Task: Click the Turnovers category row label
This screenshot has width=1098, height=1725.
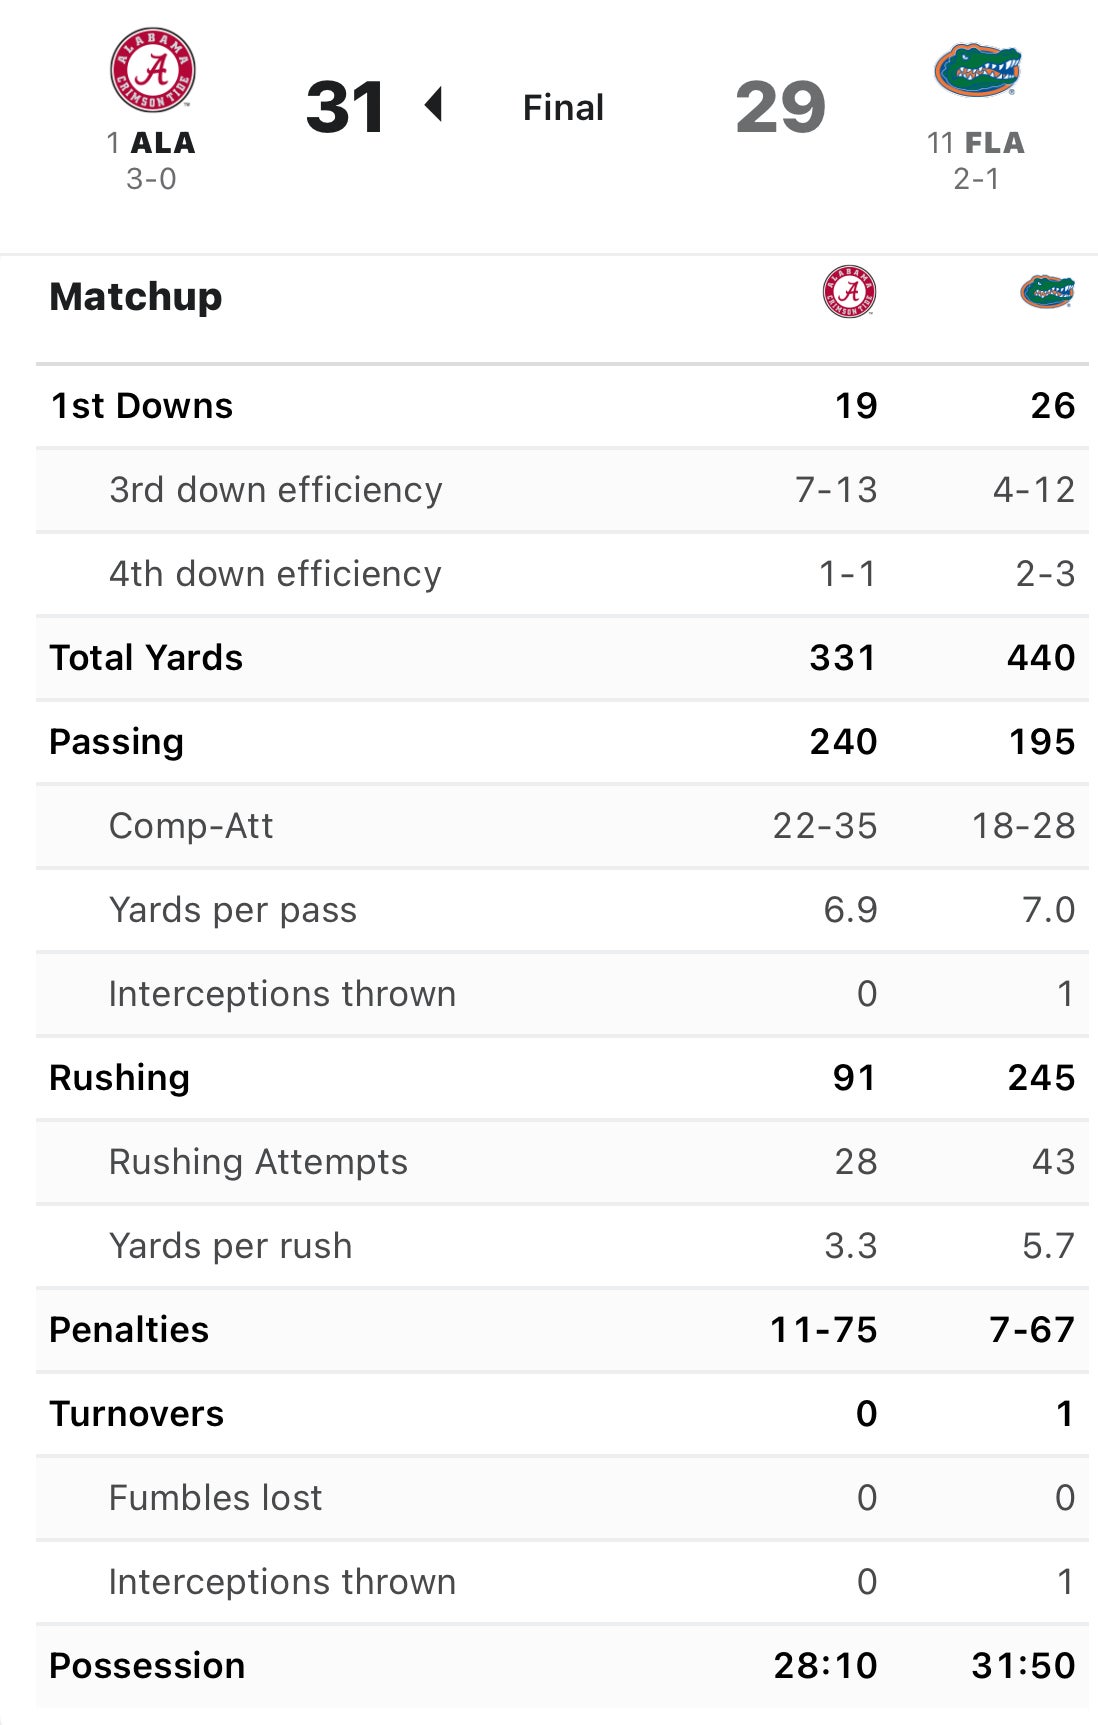Action: 136,1414
